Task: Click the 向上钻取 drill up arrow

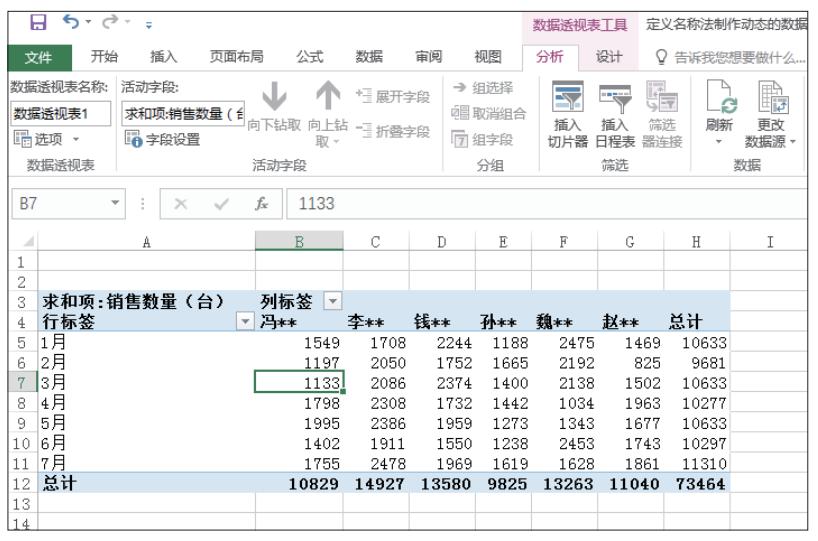Action: (x=328, y=113)
